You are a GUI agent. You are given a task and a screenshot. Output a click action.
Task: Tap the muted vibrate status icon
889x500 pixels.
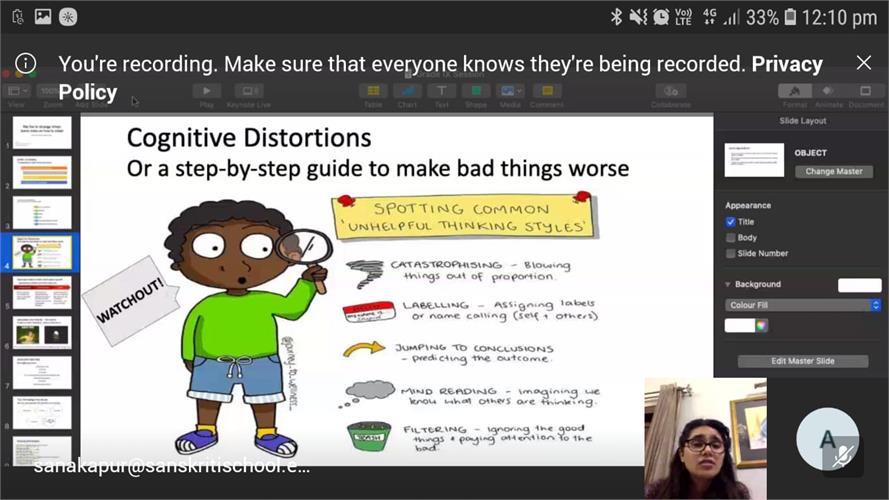click(638, 17)
